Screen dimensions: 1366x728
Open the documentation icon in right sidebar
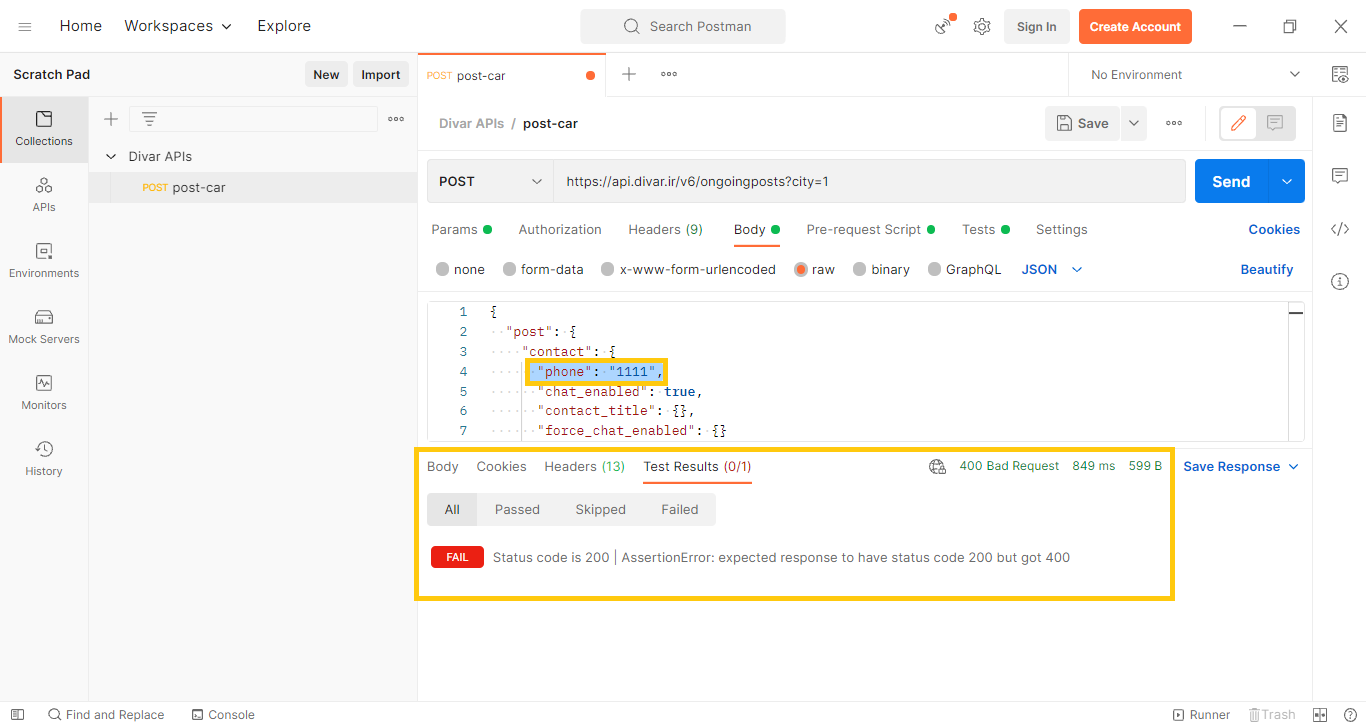pos(1340,122)
